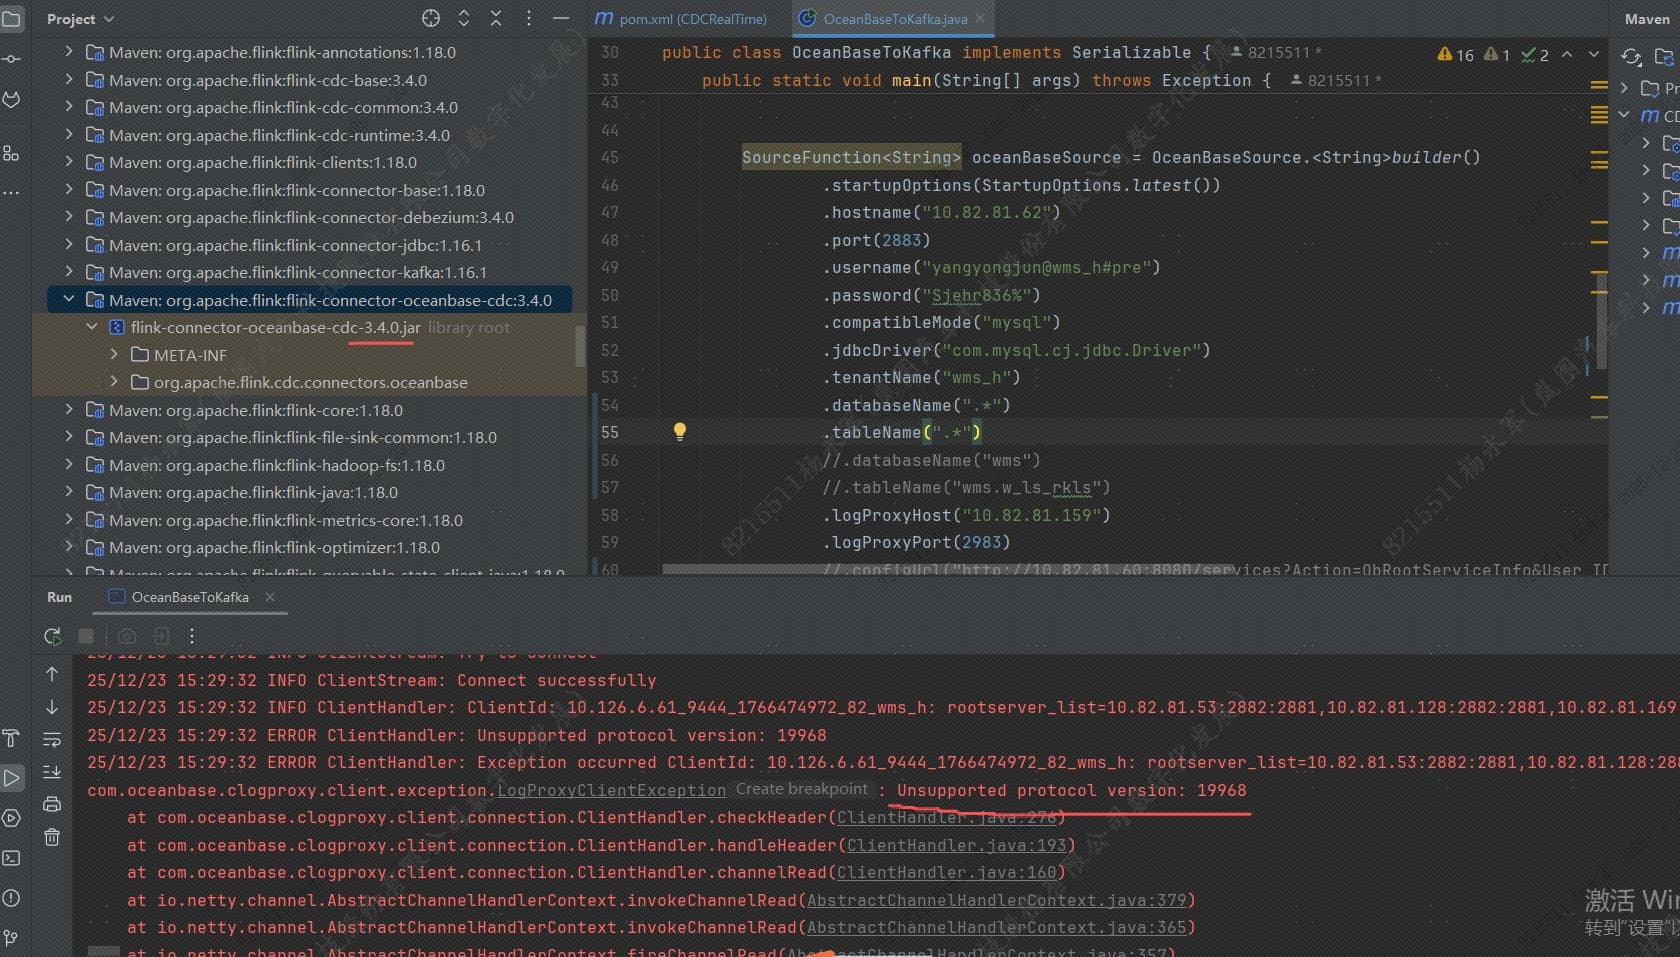Jump to previous stack trace with up arrow
This screenshot has height=957, width=1680.
(52, 674)
